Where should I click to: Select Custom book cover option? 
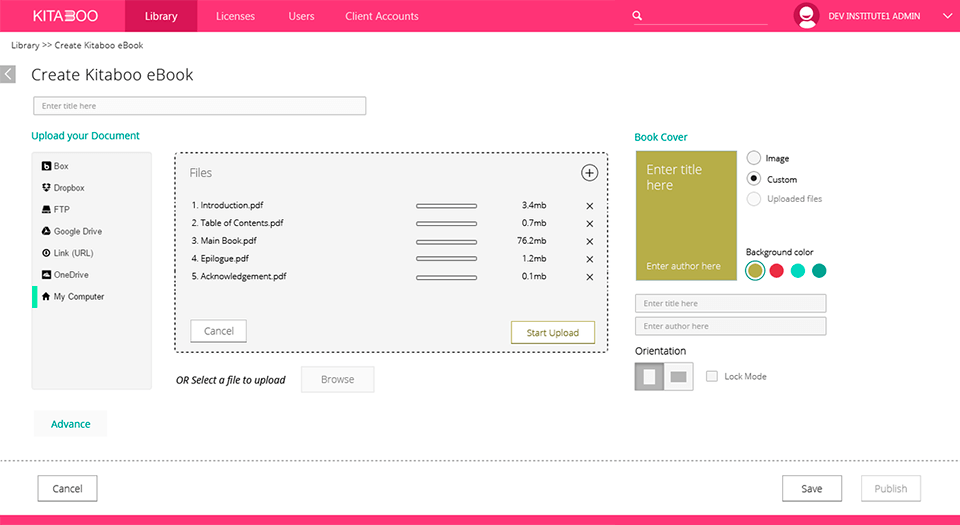pos(754,179)
